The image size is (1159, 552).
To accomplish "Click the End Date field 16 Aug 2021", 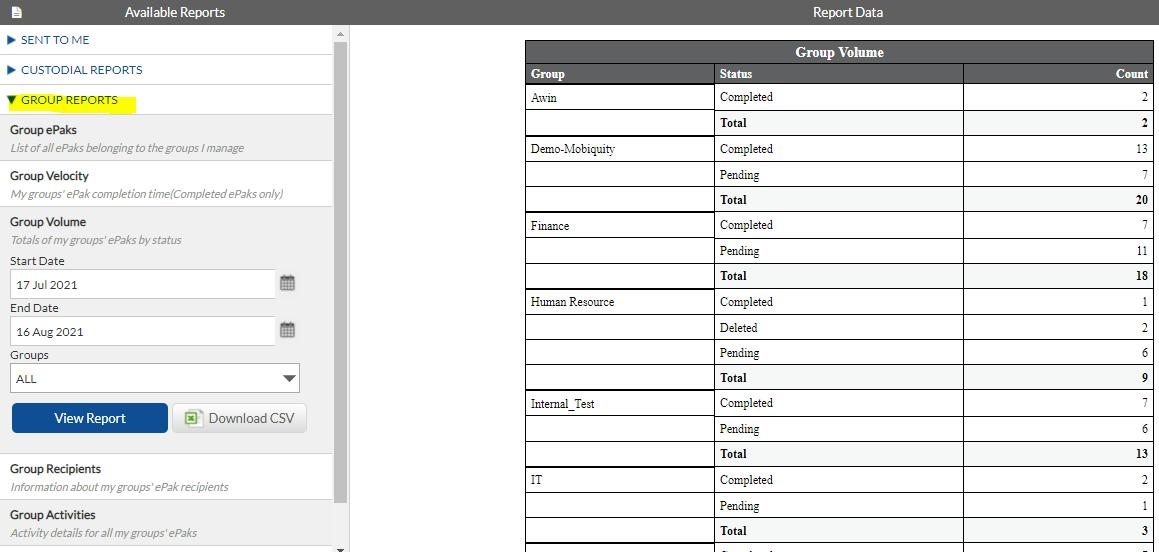I will point(143,331).
